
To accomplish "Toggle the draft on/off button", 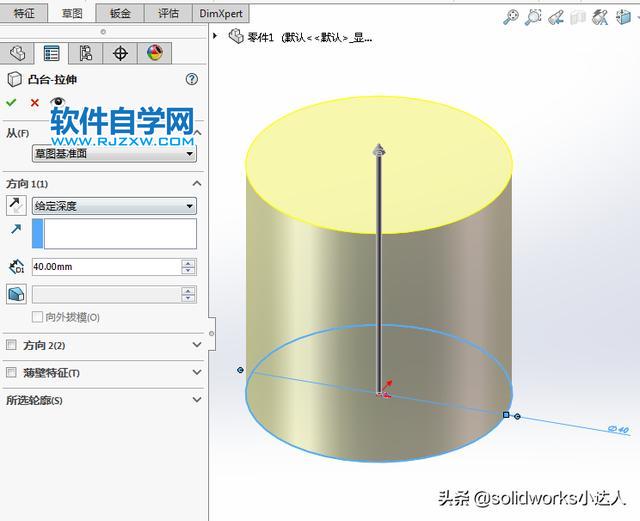I will [16, 294].
